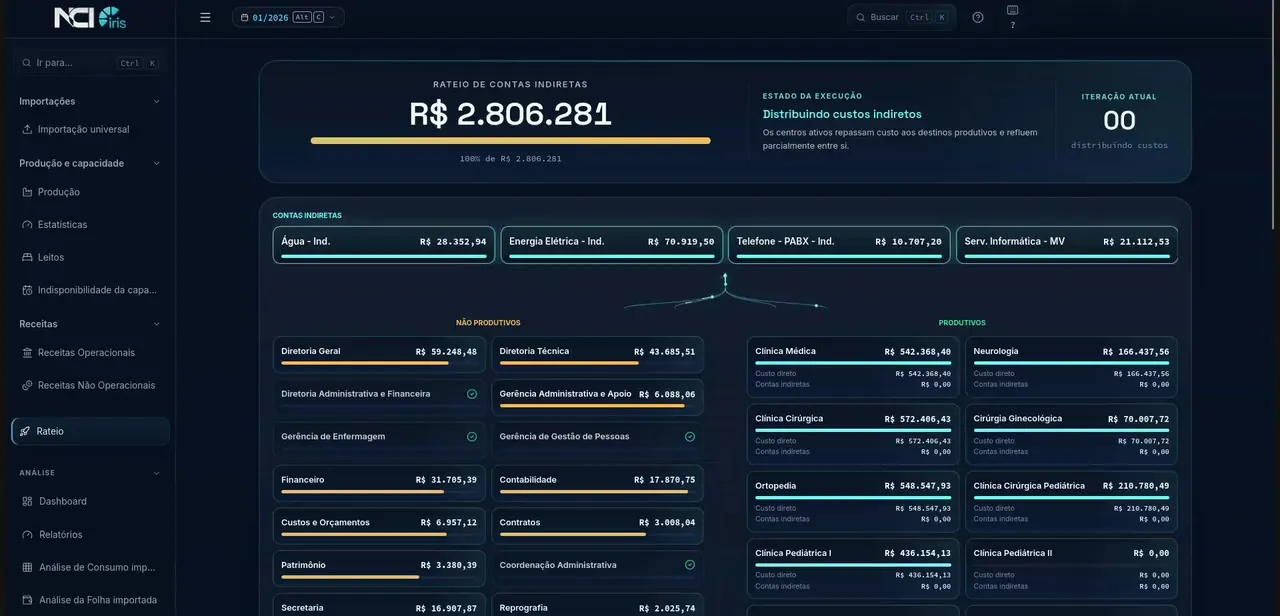Click the Receitas Operacionais icon

click(27, 353)
